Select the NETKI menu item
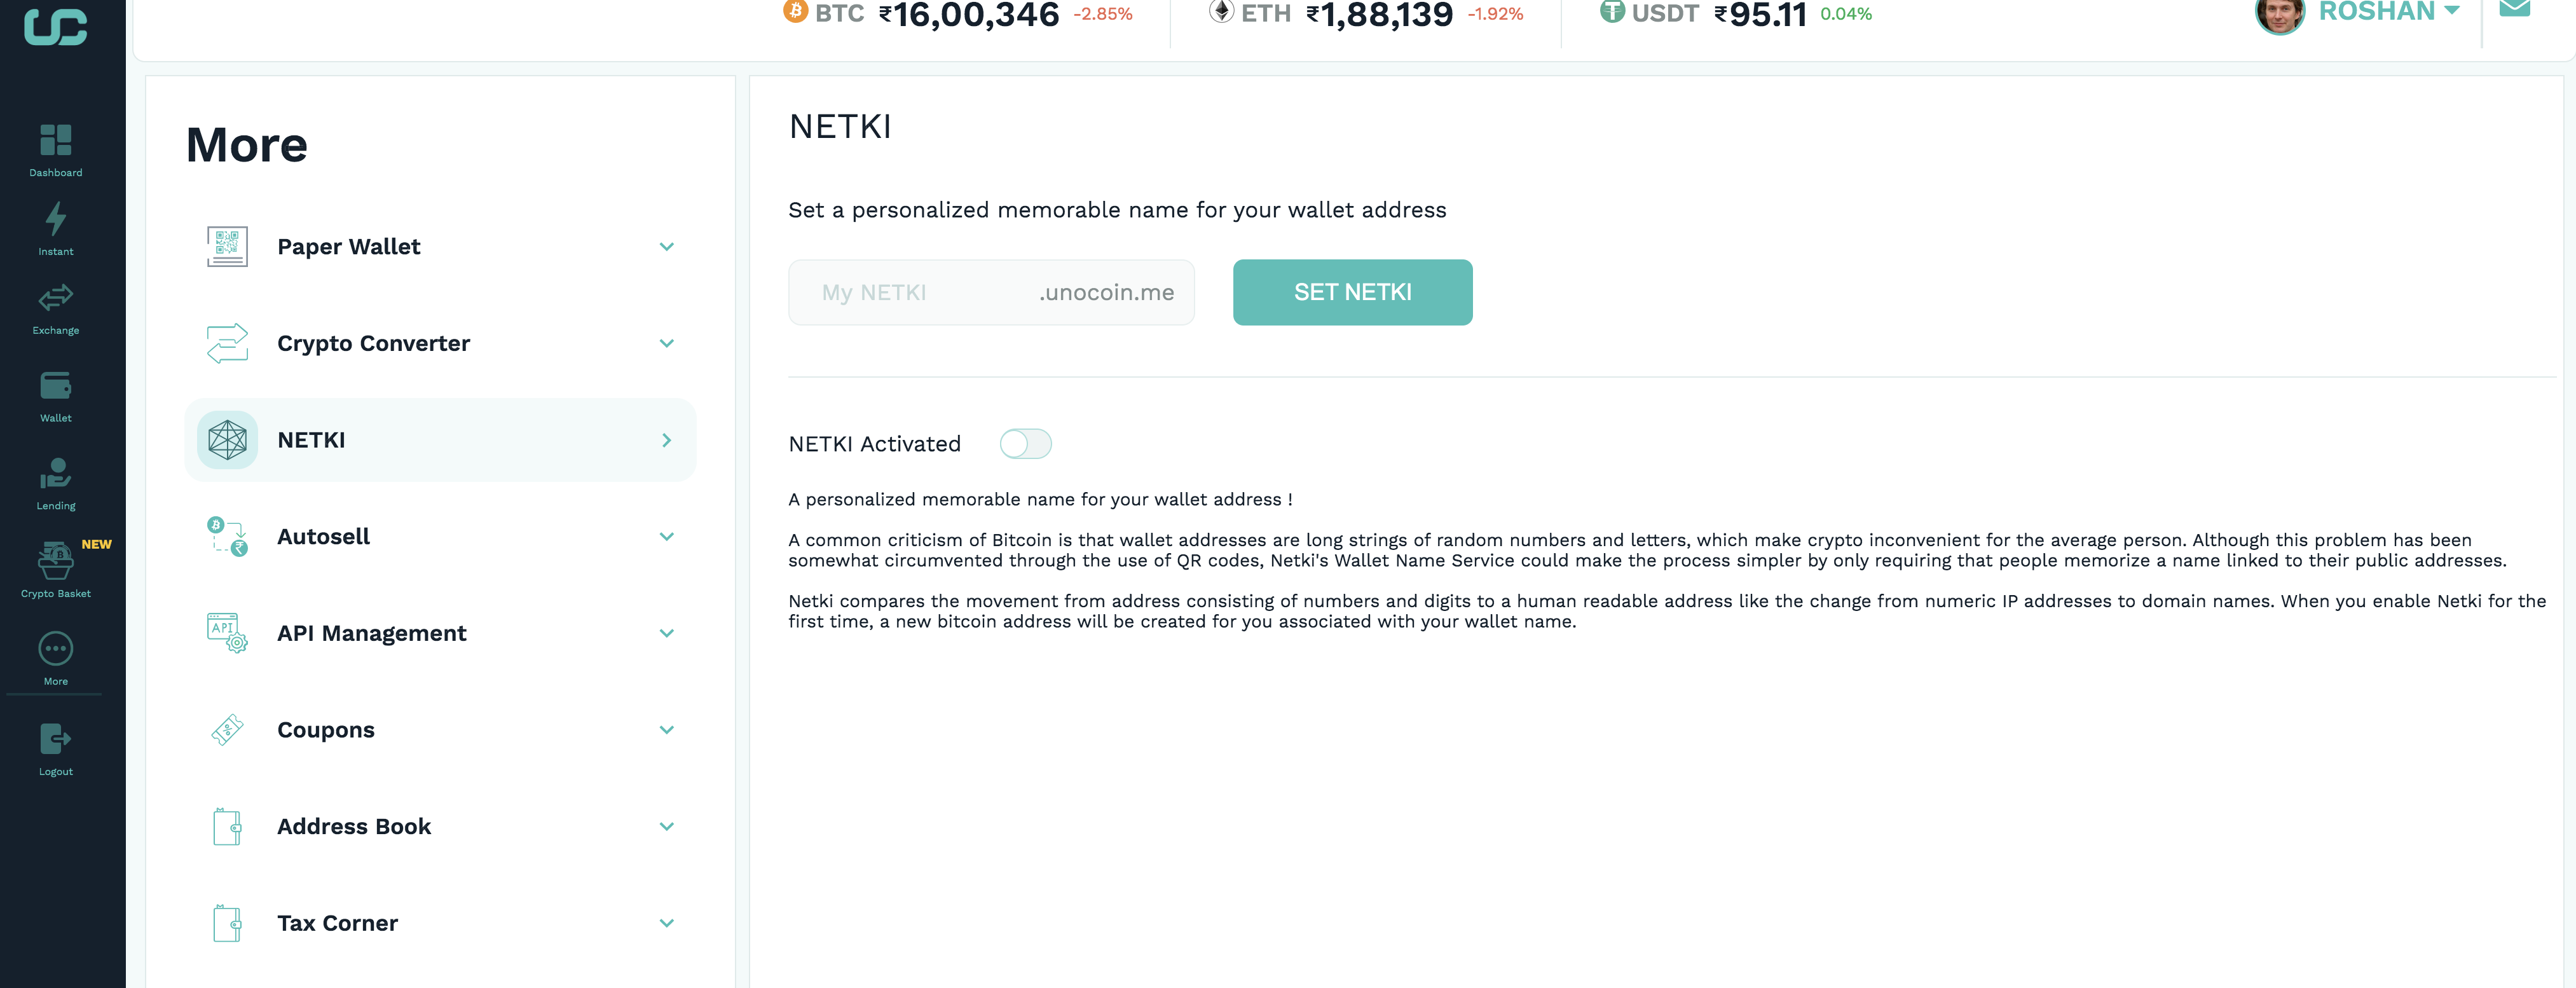The width and height of the screenshot is (2576, 988). 440,440
